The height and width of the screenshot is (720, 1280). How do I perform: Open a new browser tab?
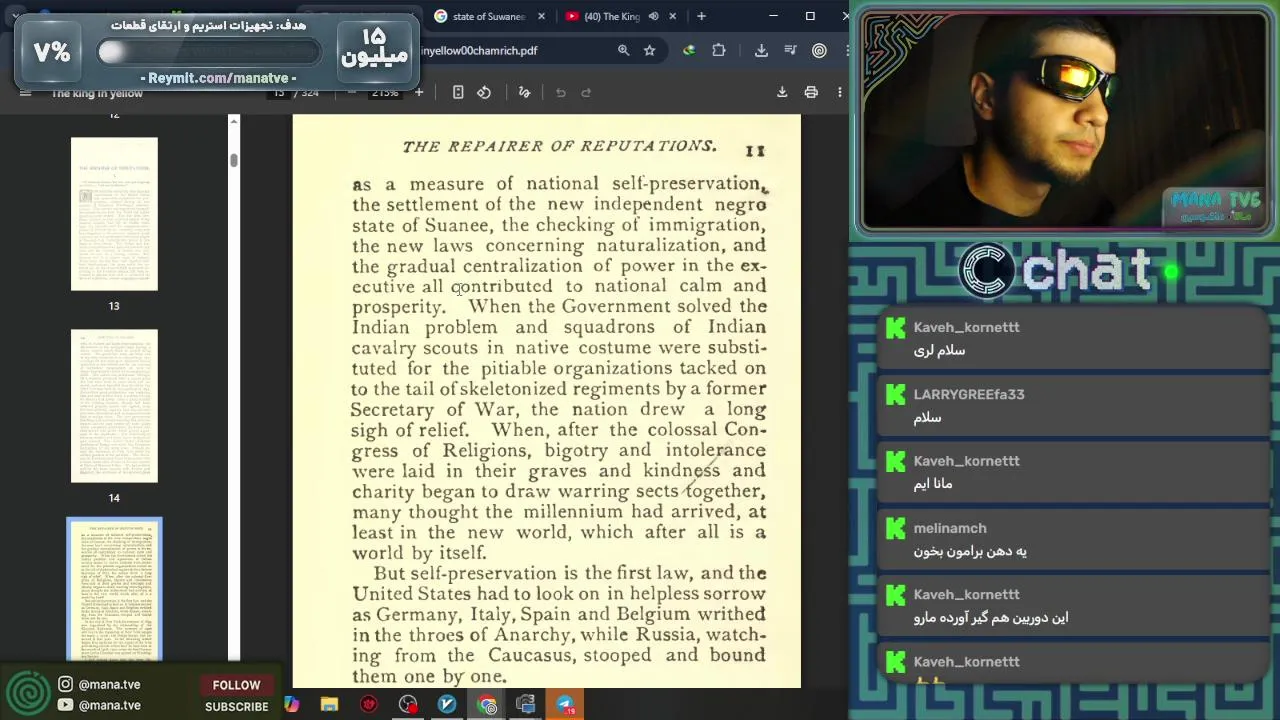701,16
